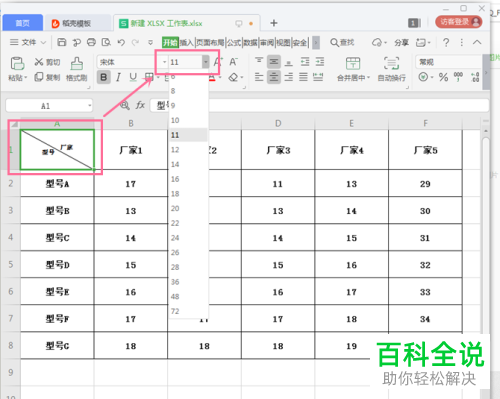Switch to the 插入 ribbon tab

point(187,42)
